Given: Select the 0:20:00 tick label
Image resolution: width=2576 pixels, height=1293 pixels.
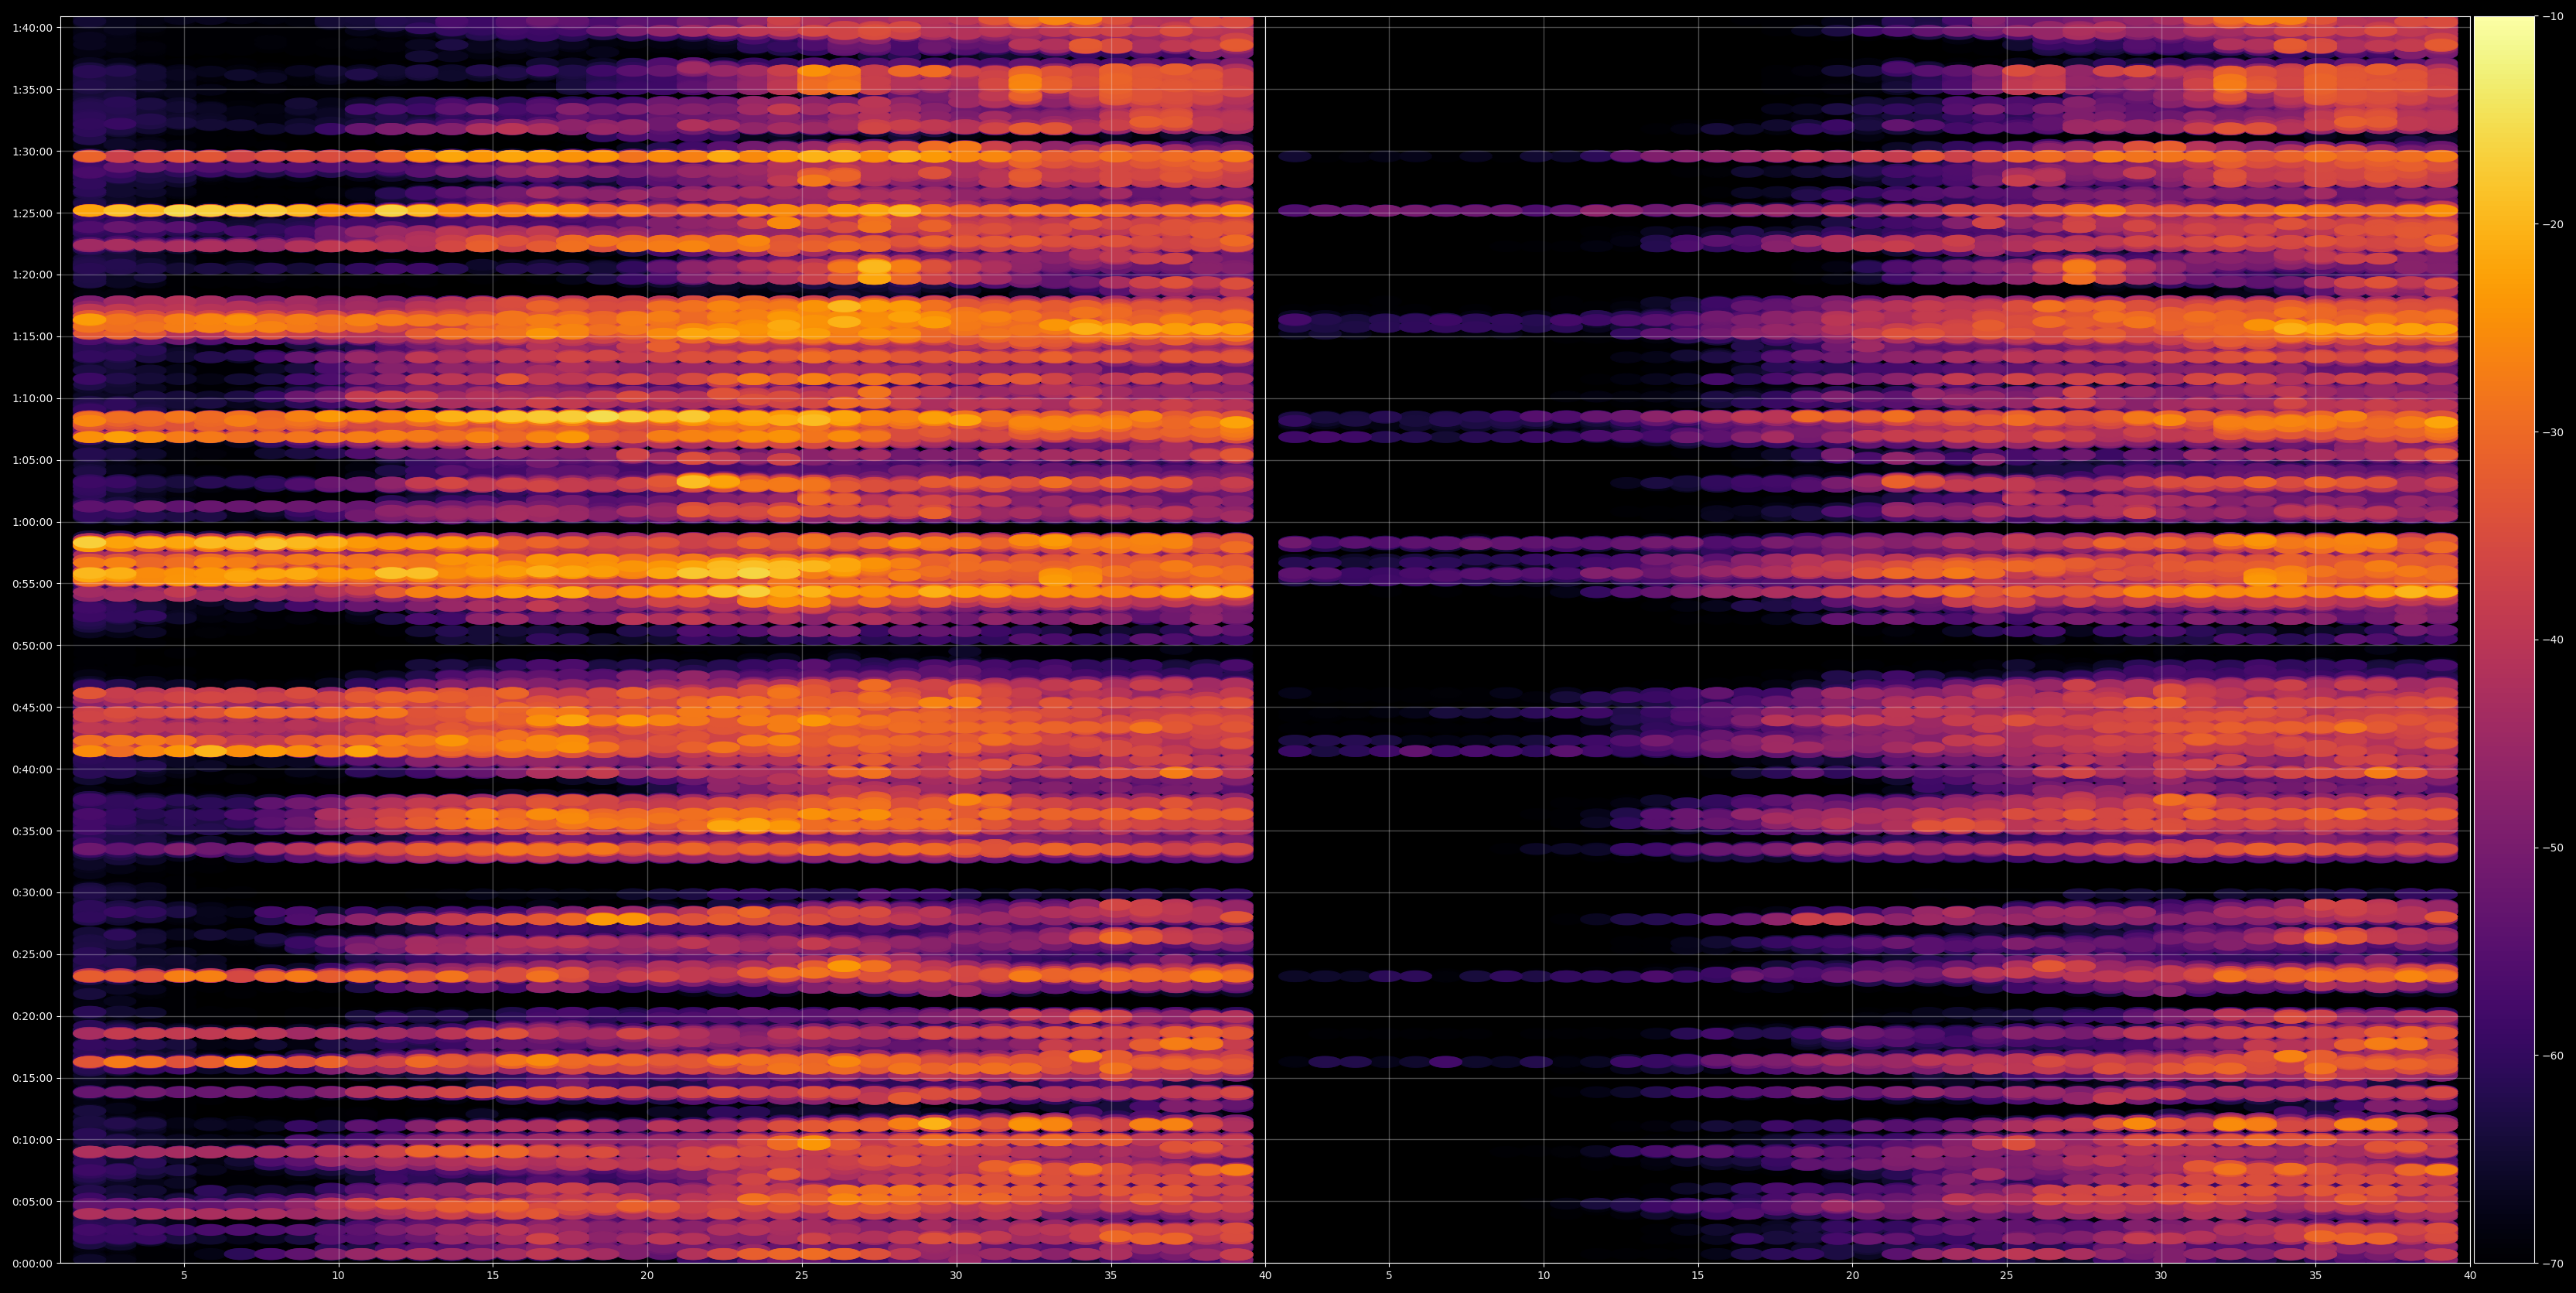Looking at the screenshot, I should pos(32,1016).
